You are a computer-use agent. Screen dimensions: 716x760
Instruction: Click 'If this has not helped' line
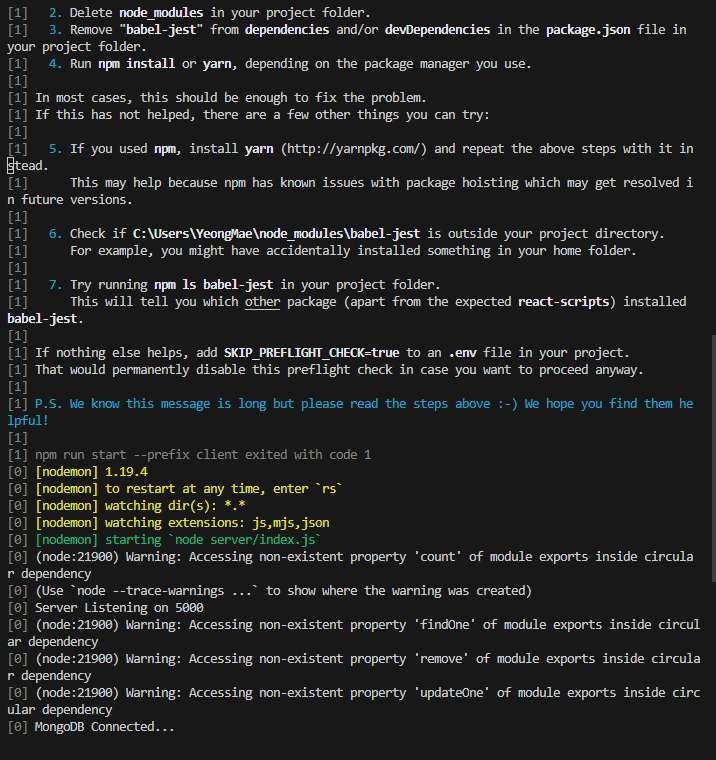(262, 115)
